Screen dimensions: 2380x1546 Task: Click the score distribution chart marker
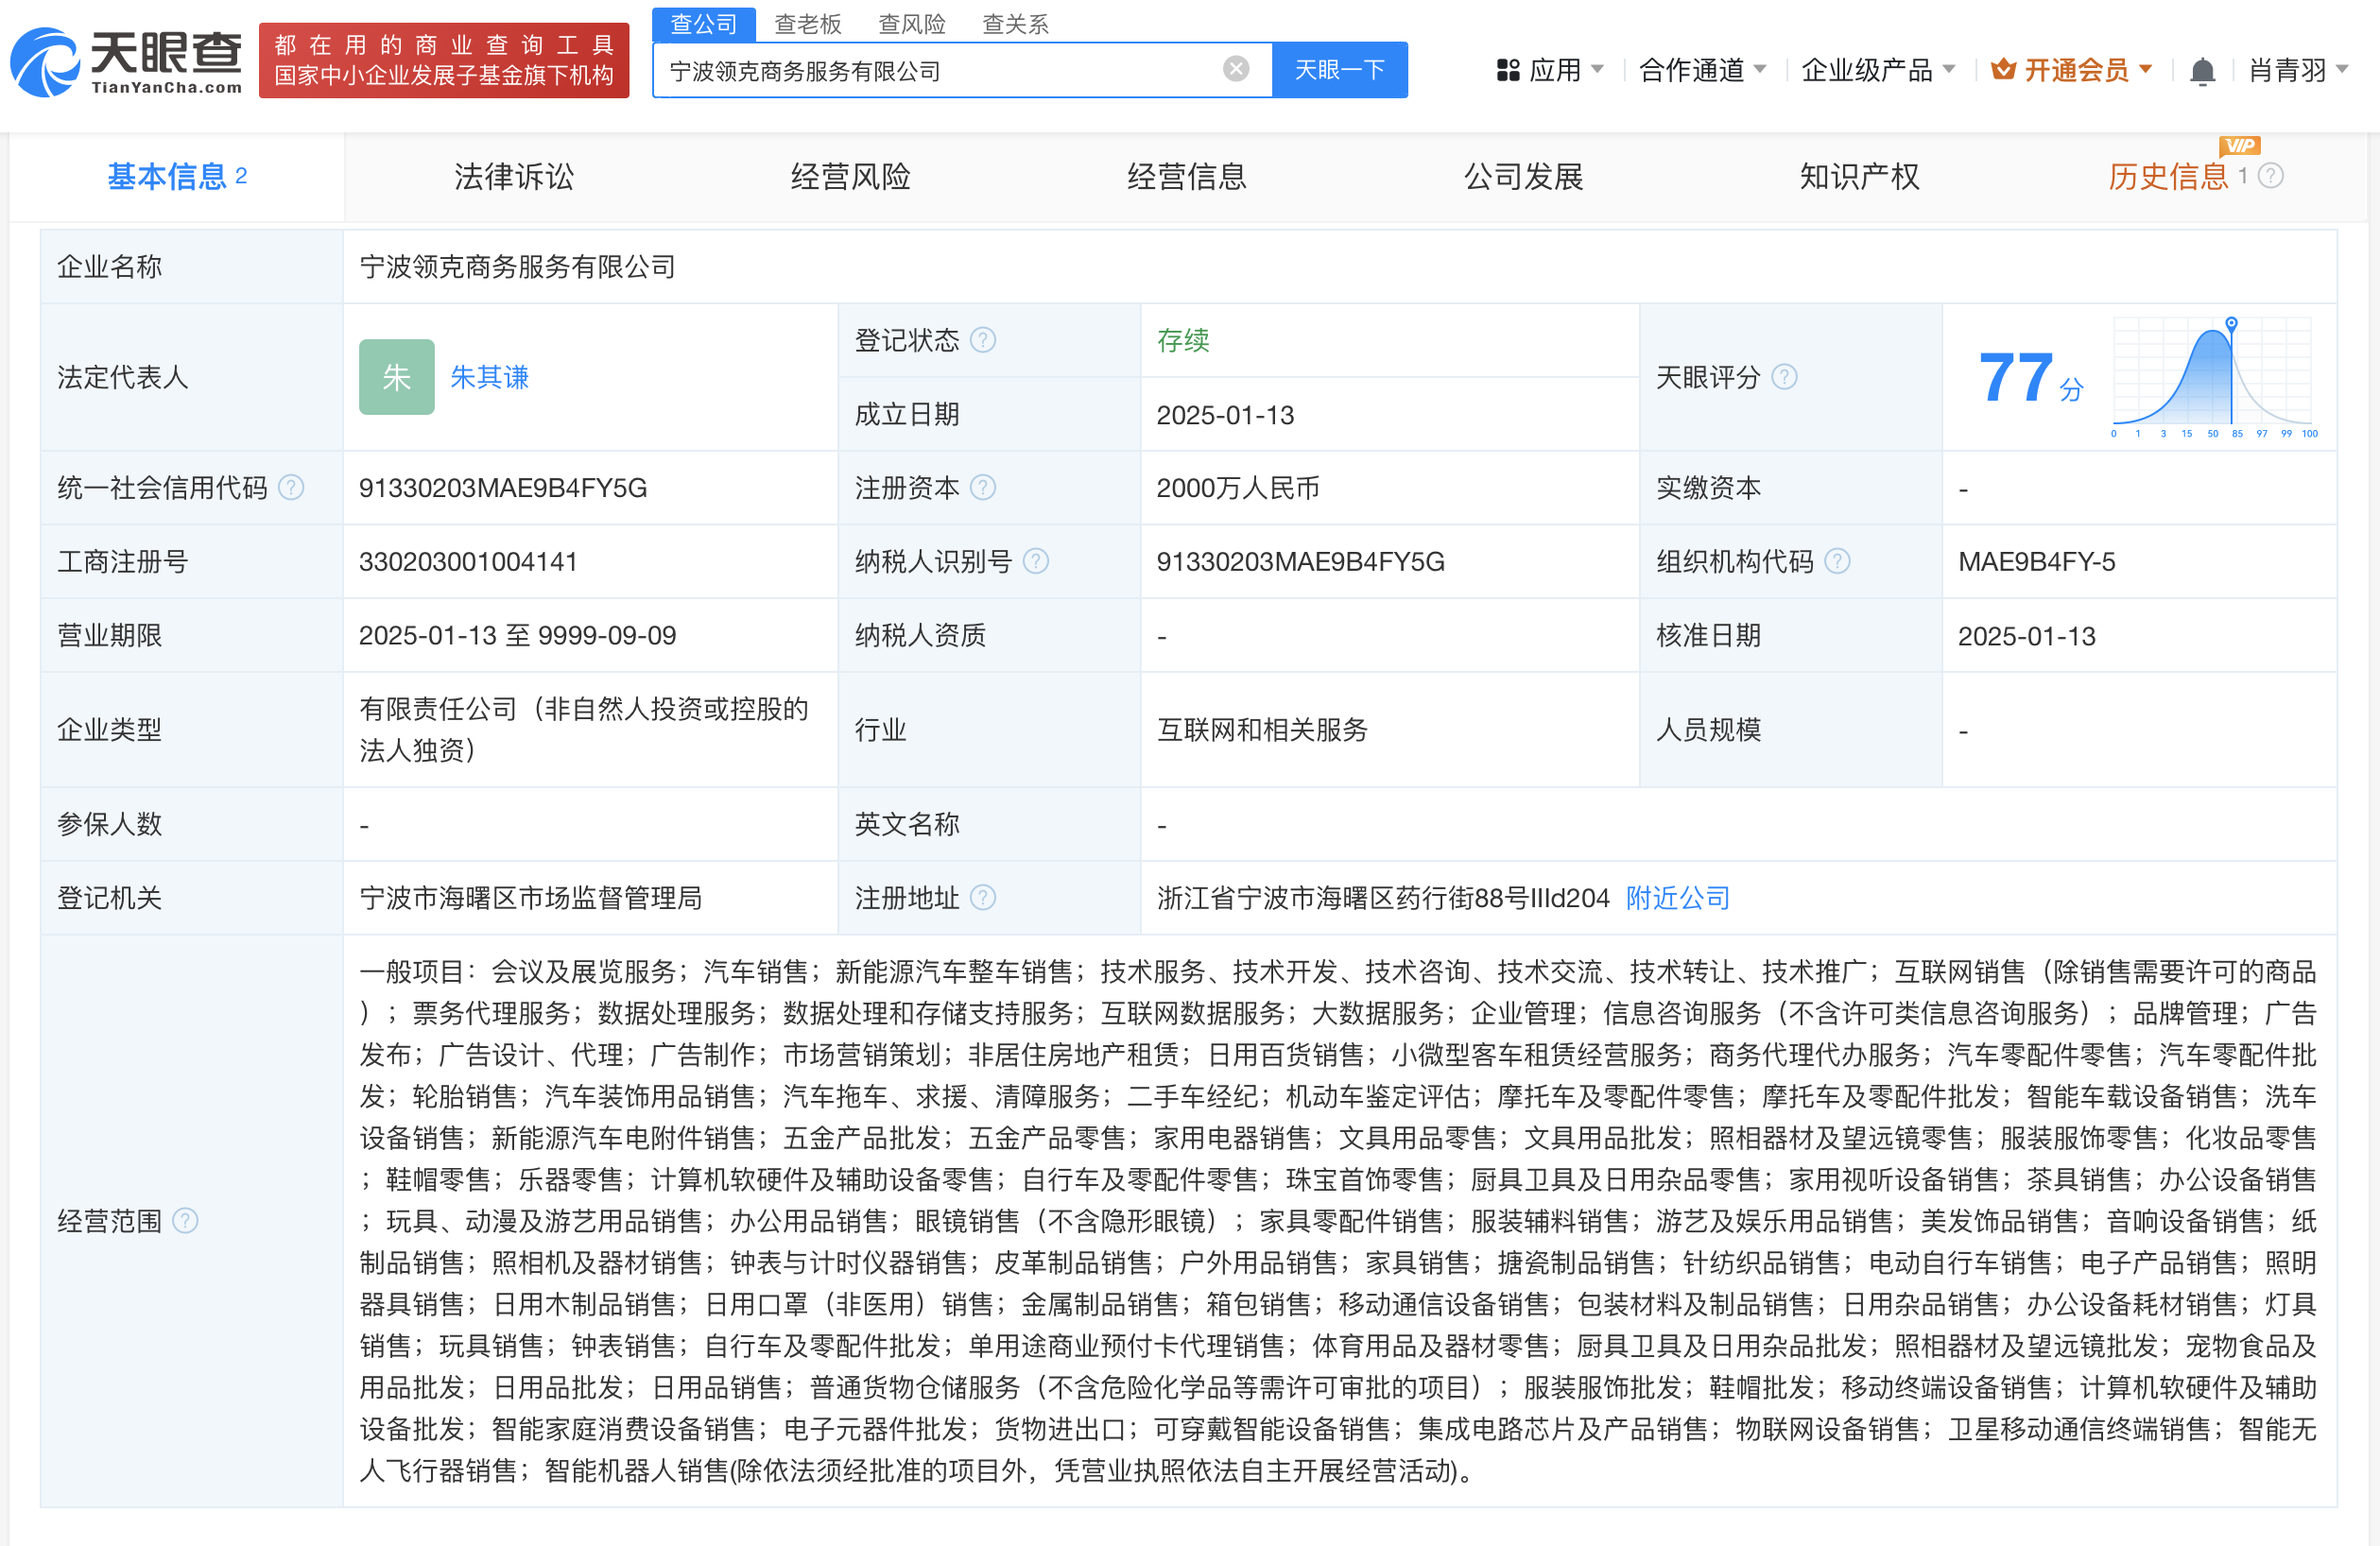(x=2231, y=324)
